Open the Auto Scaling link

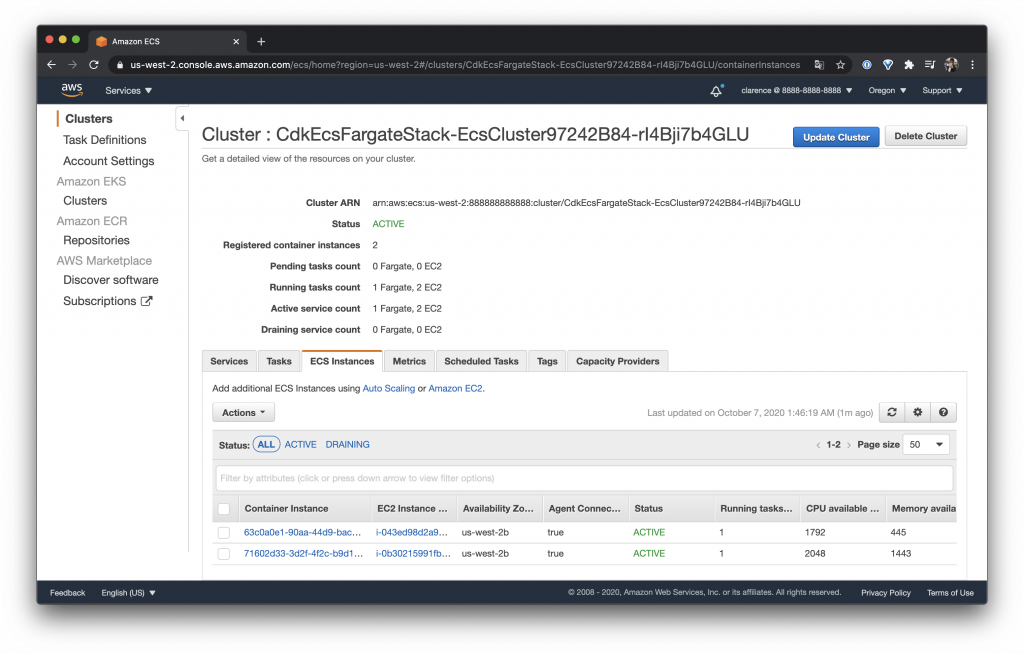tap(389, 389)
